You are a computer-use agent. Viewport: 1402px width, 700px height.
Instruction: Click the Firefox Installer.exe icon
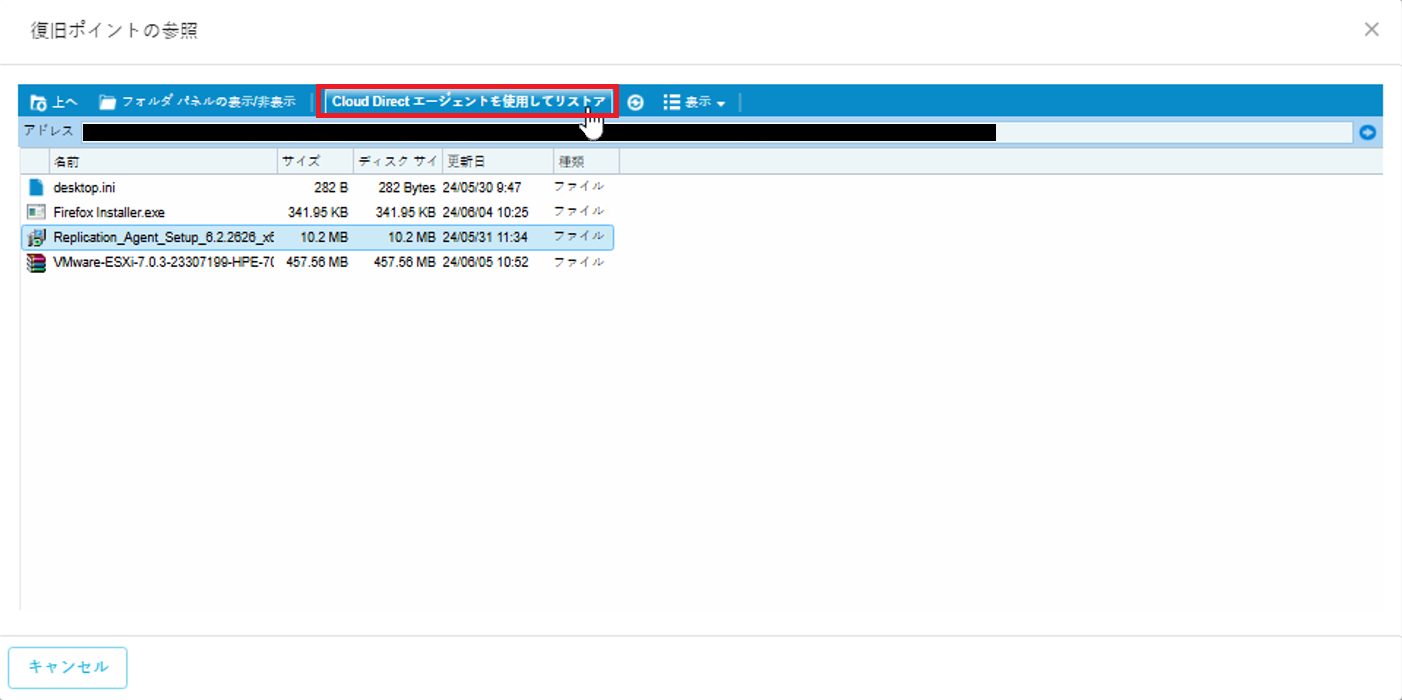pos(37,212)
